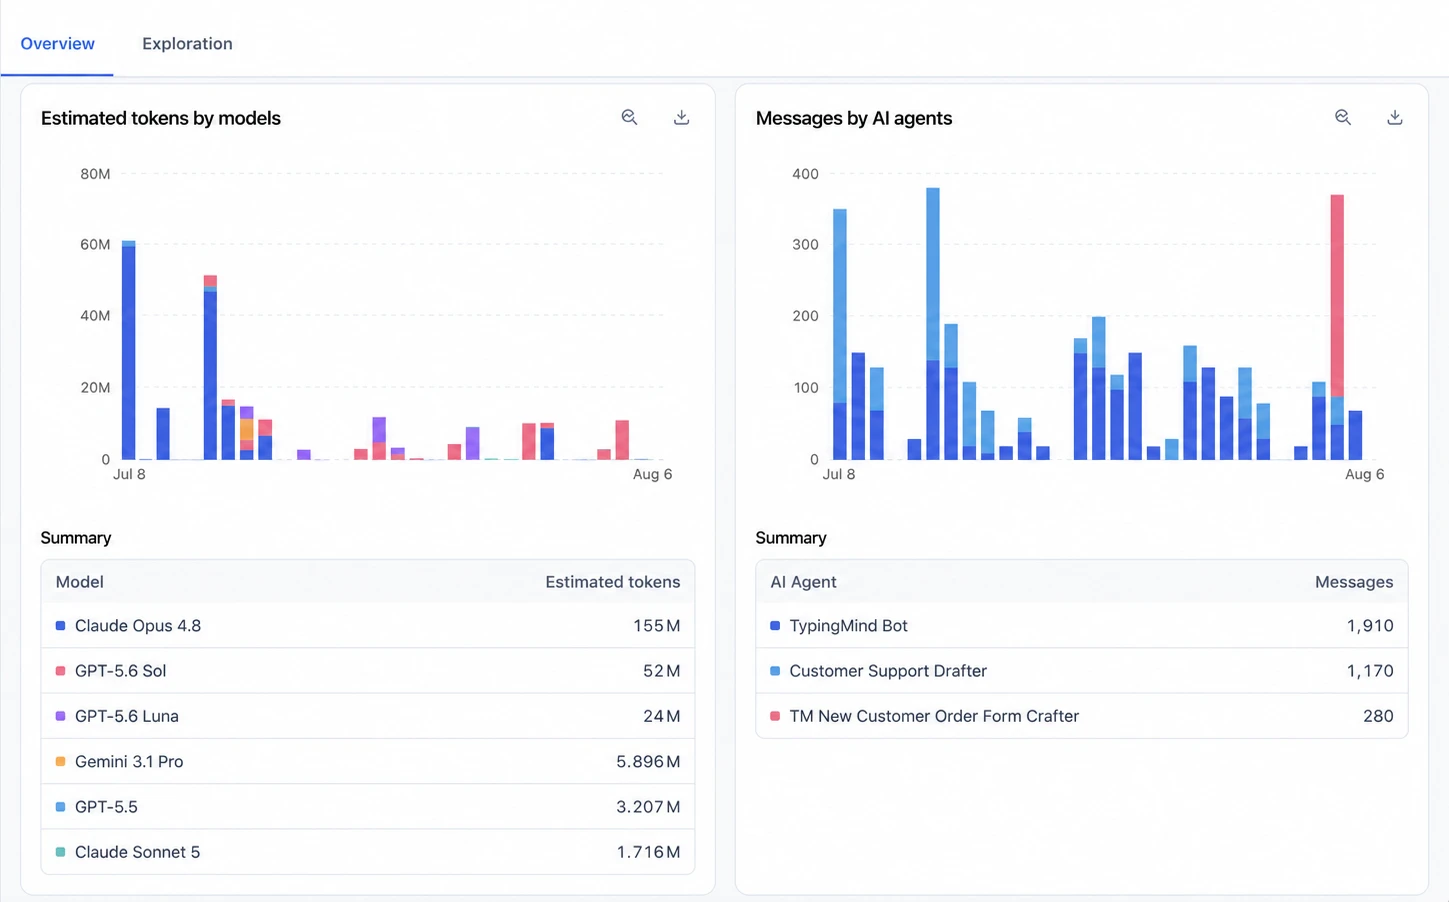Select the Overview tab
The width and height of the screenshot is (1449, 902).
tap(57, 43)
